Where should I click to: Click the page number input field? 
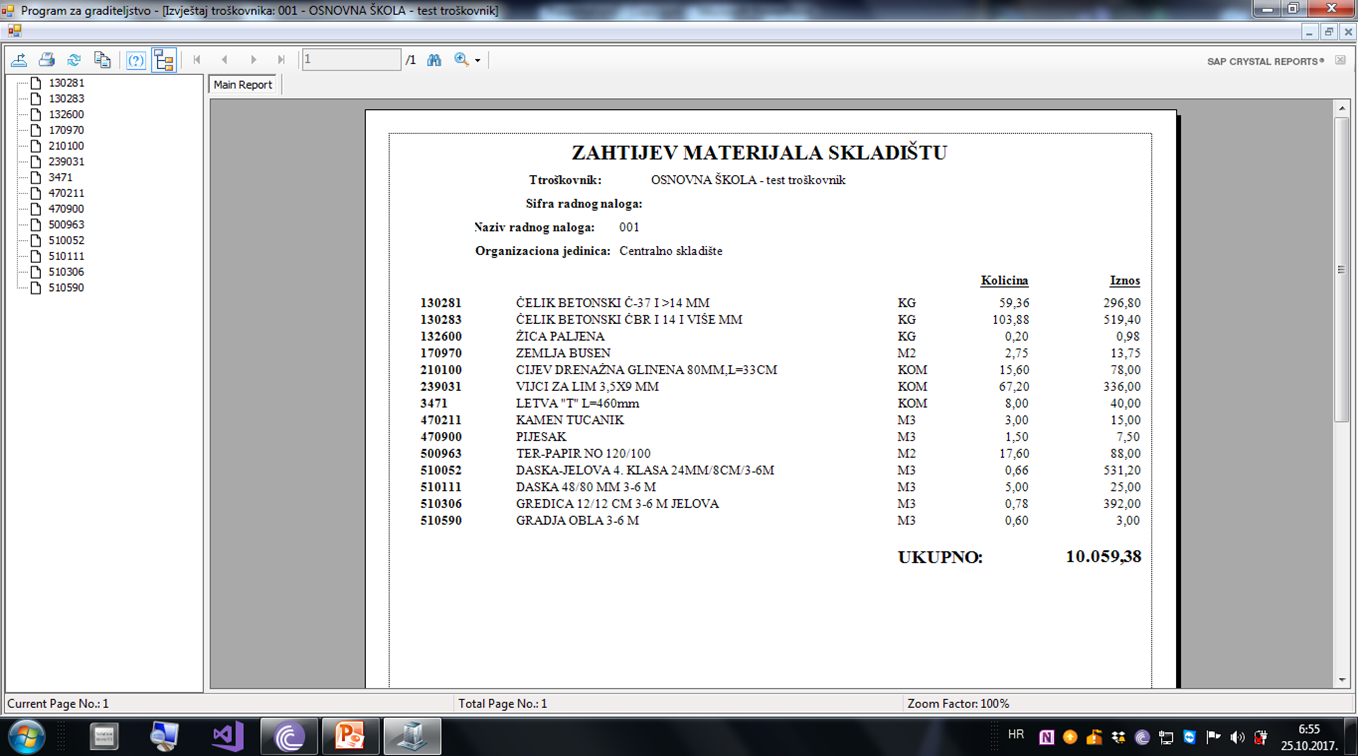click(351, 60)
